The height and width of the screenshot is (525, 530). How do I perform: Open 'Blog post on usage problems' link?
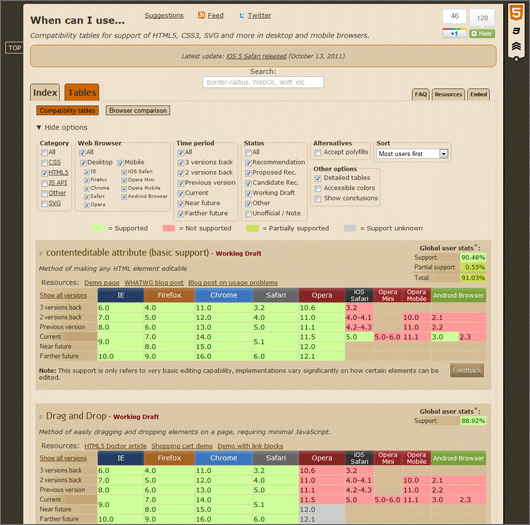click(233, 283)
